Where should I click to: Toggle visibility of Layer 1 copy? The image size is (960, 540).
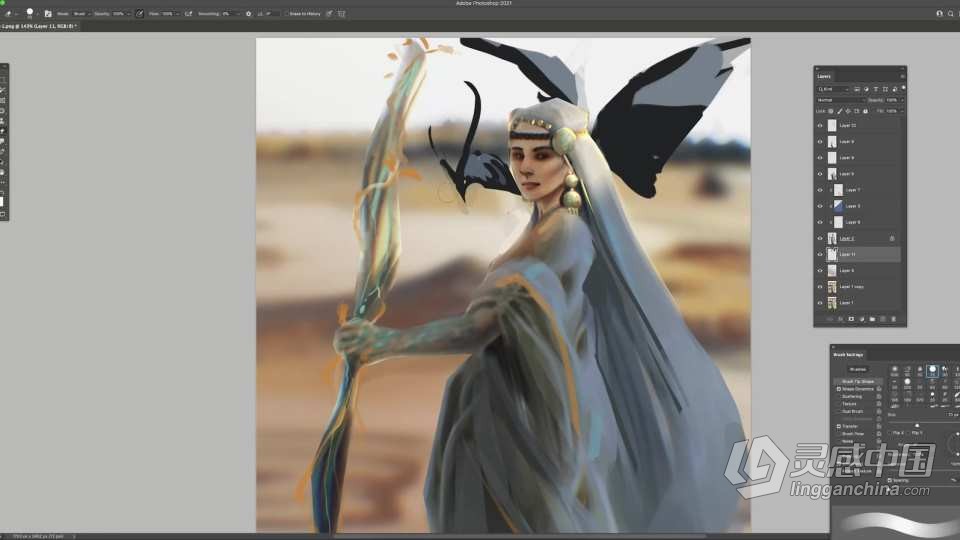(820, 287)
